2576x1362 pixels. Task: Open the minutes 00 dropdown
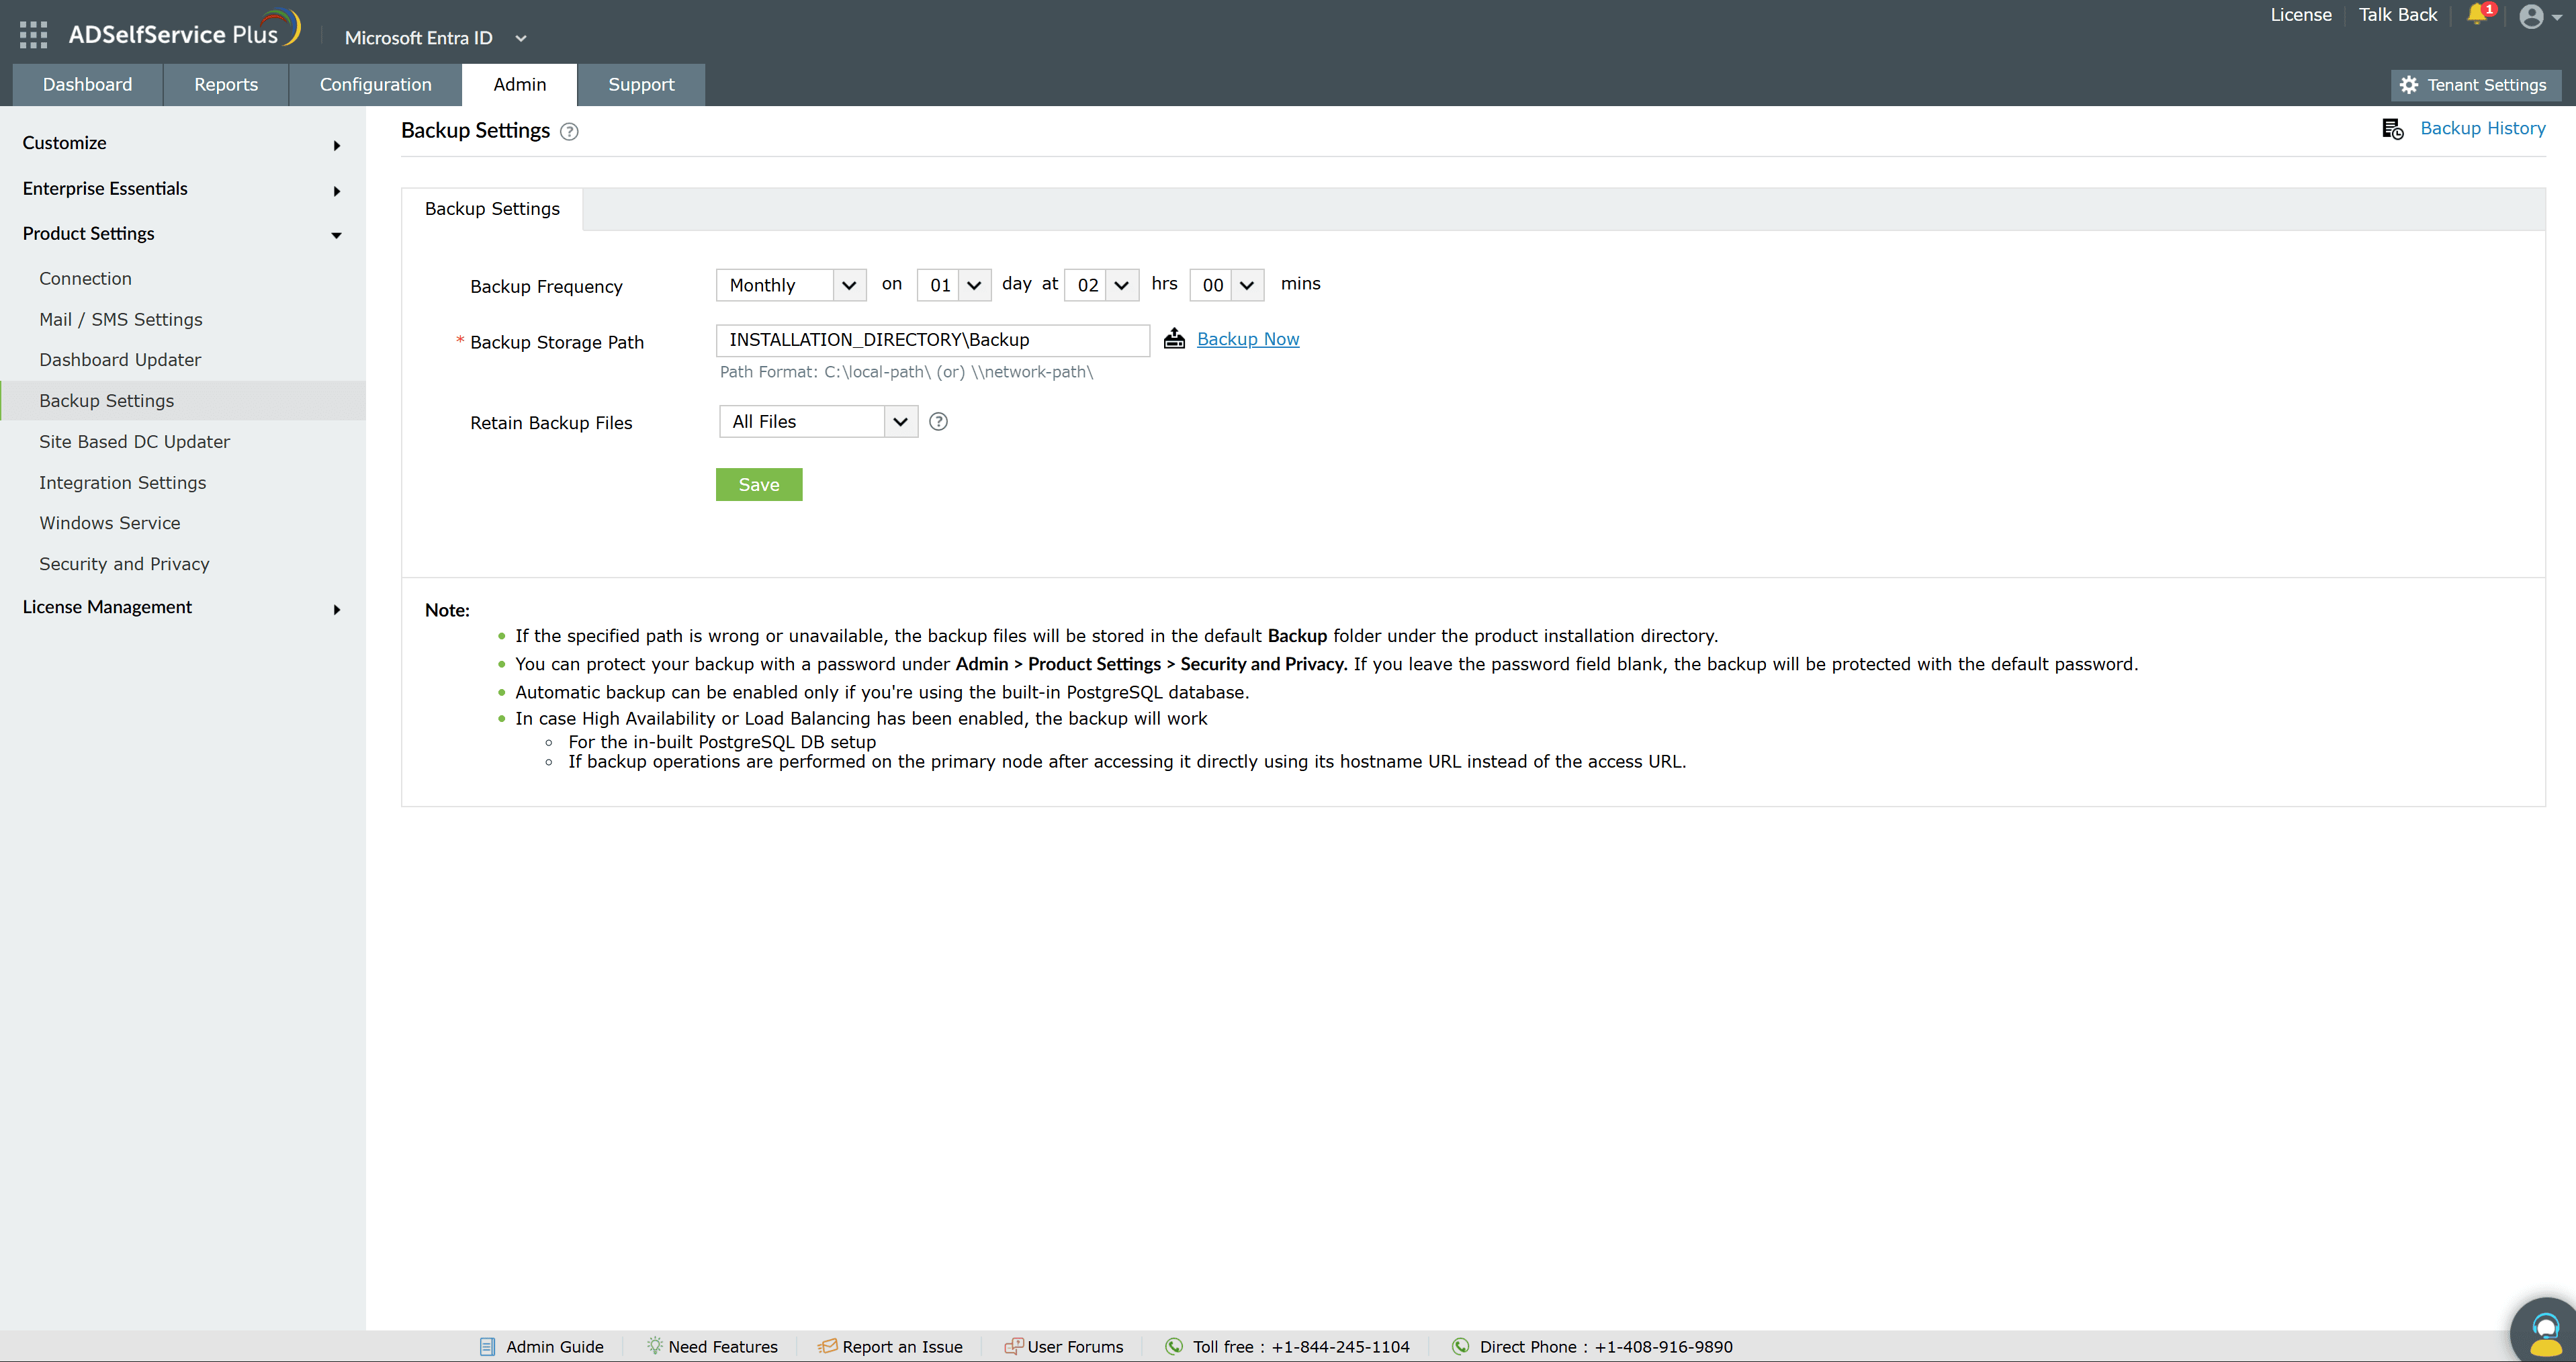tap(1227, 285)
